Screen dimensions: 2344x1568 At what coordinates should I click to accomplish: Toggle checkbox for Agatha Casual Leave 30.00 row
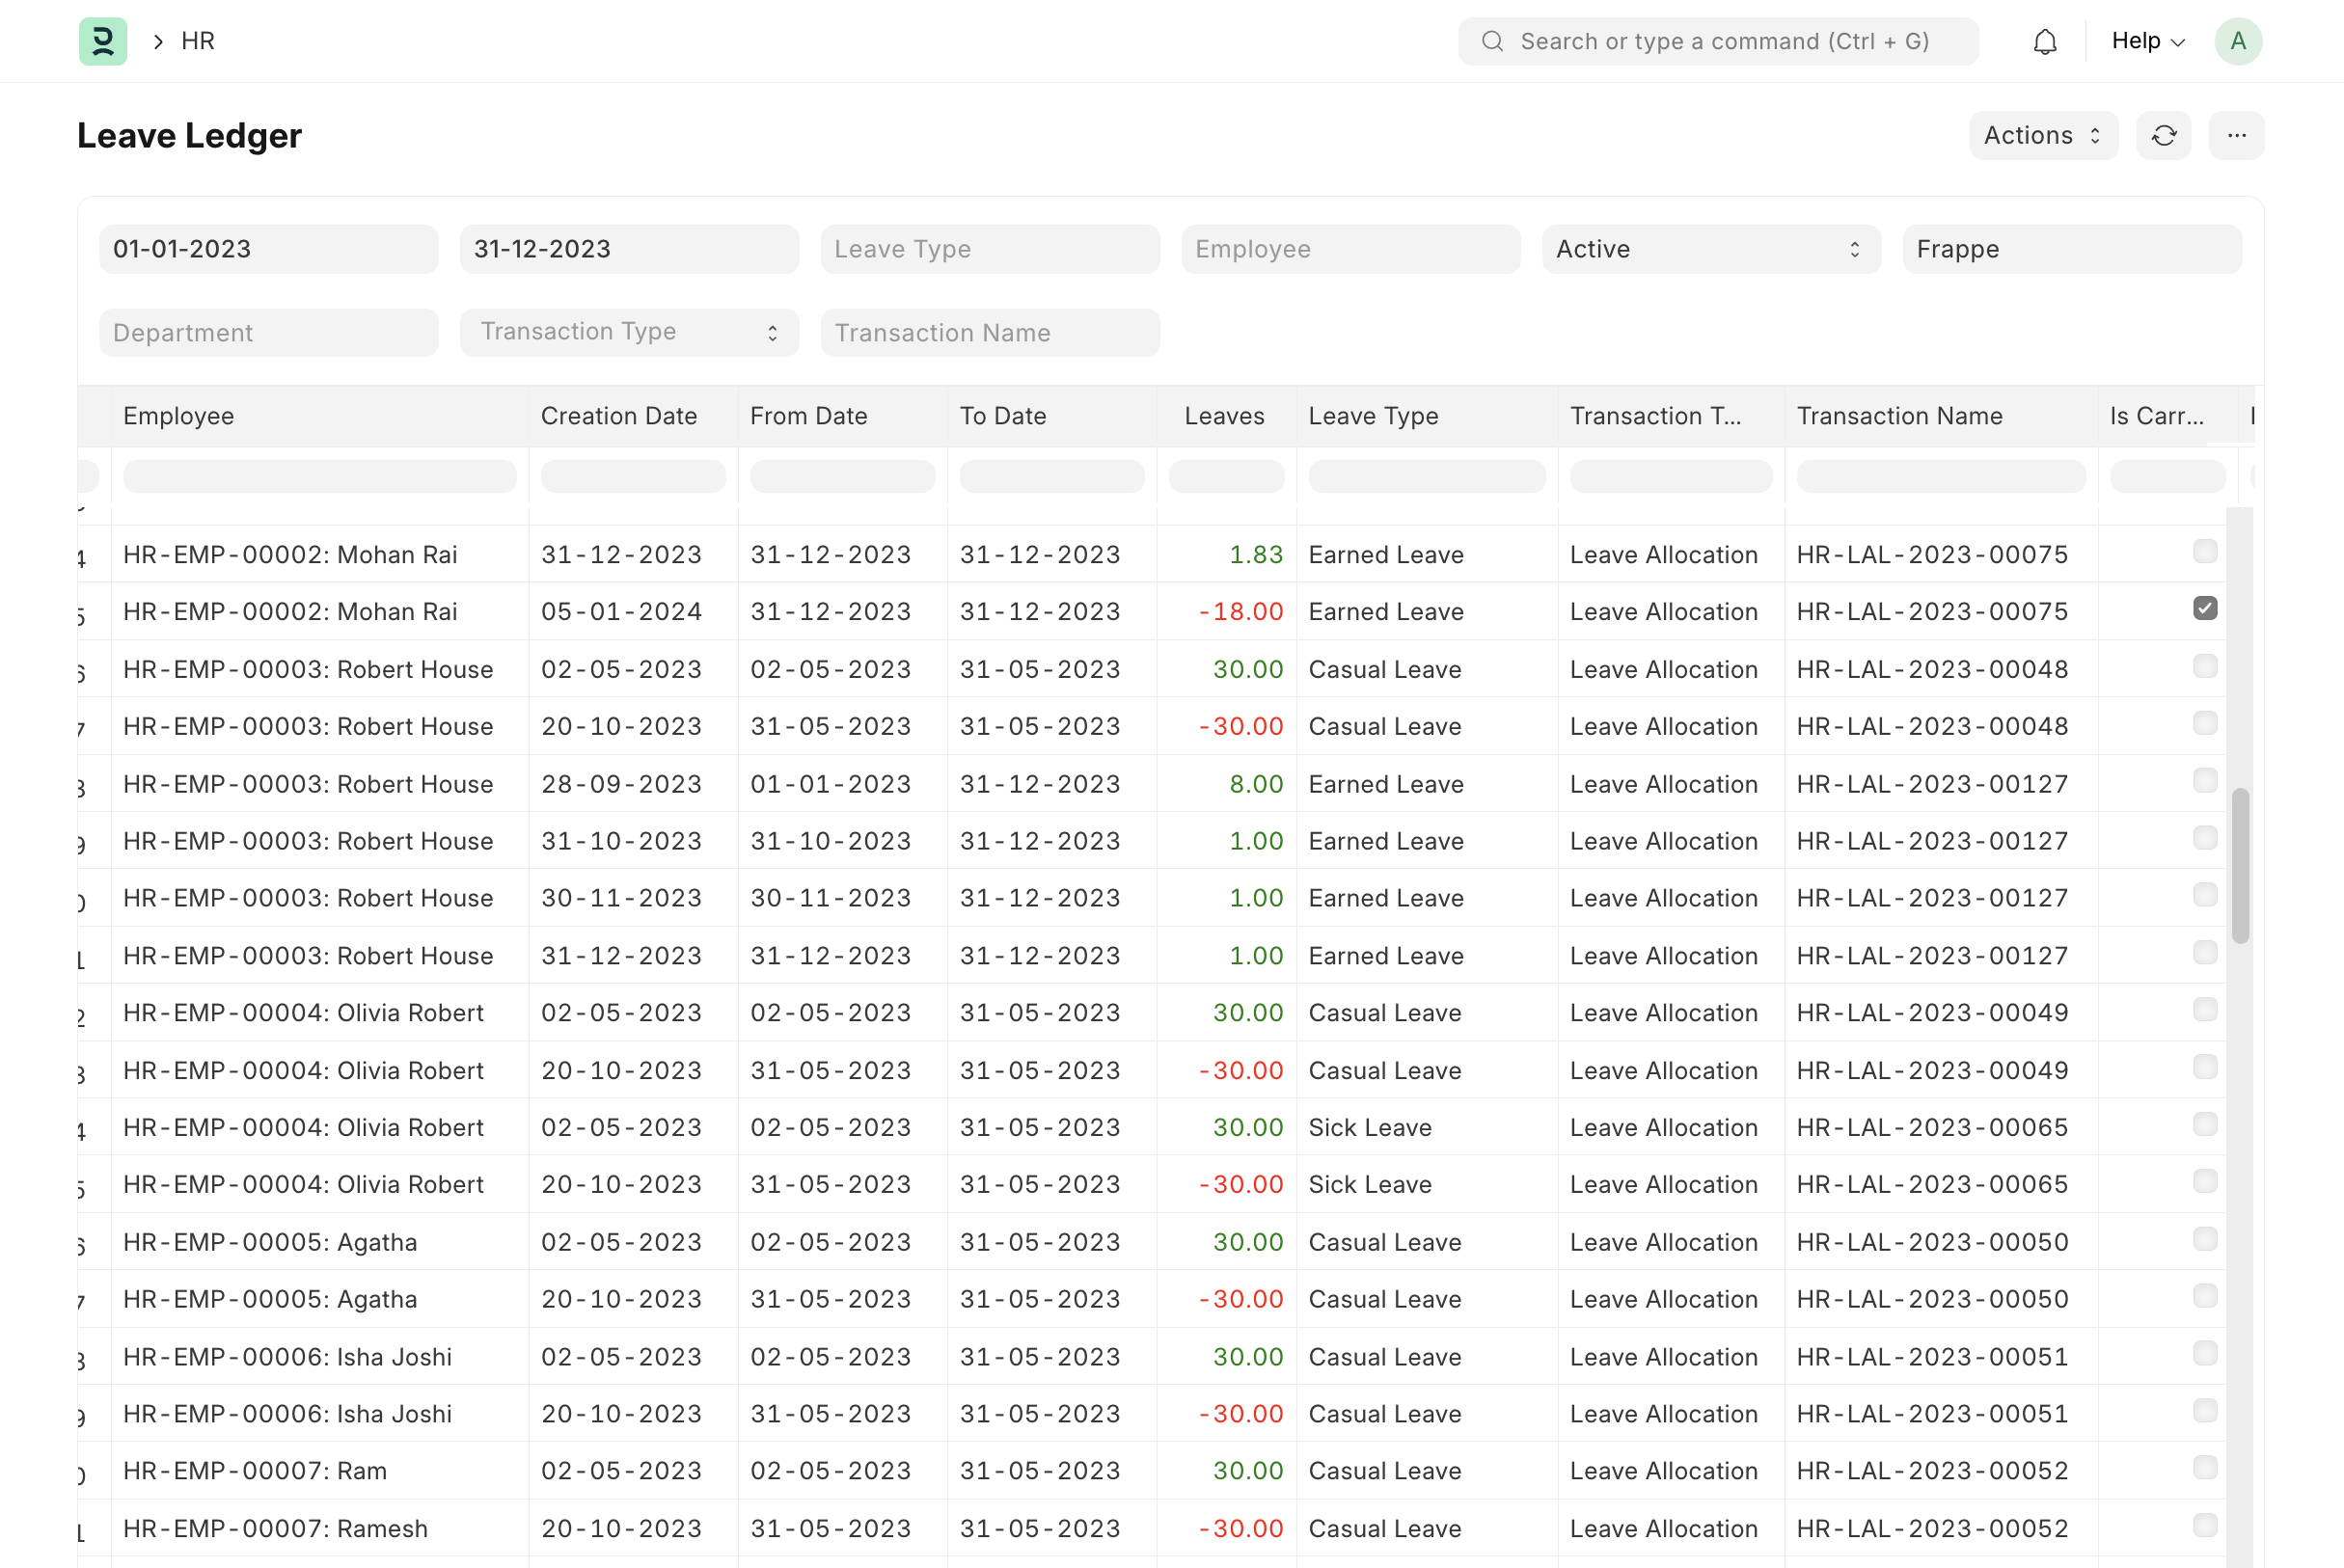(x=2205, y=1239)
